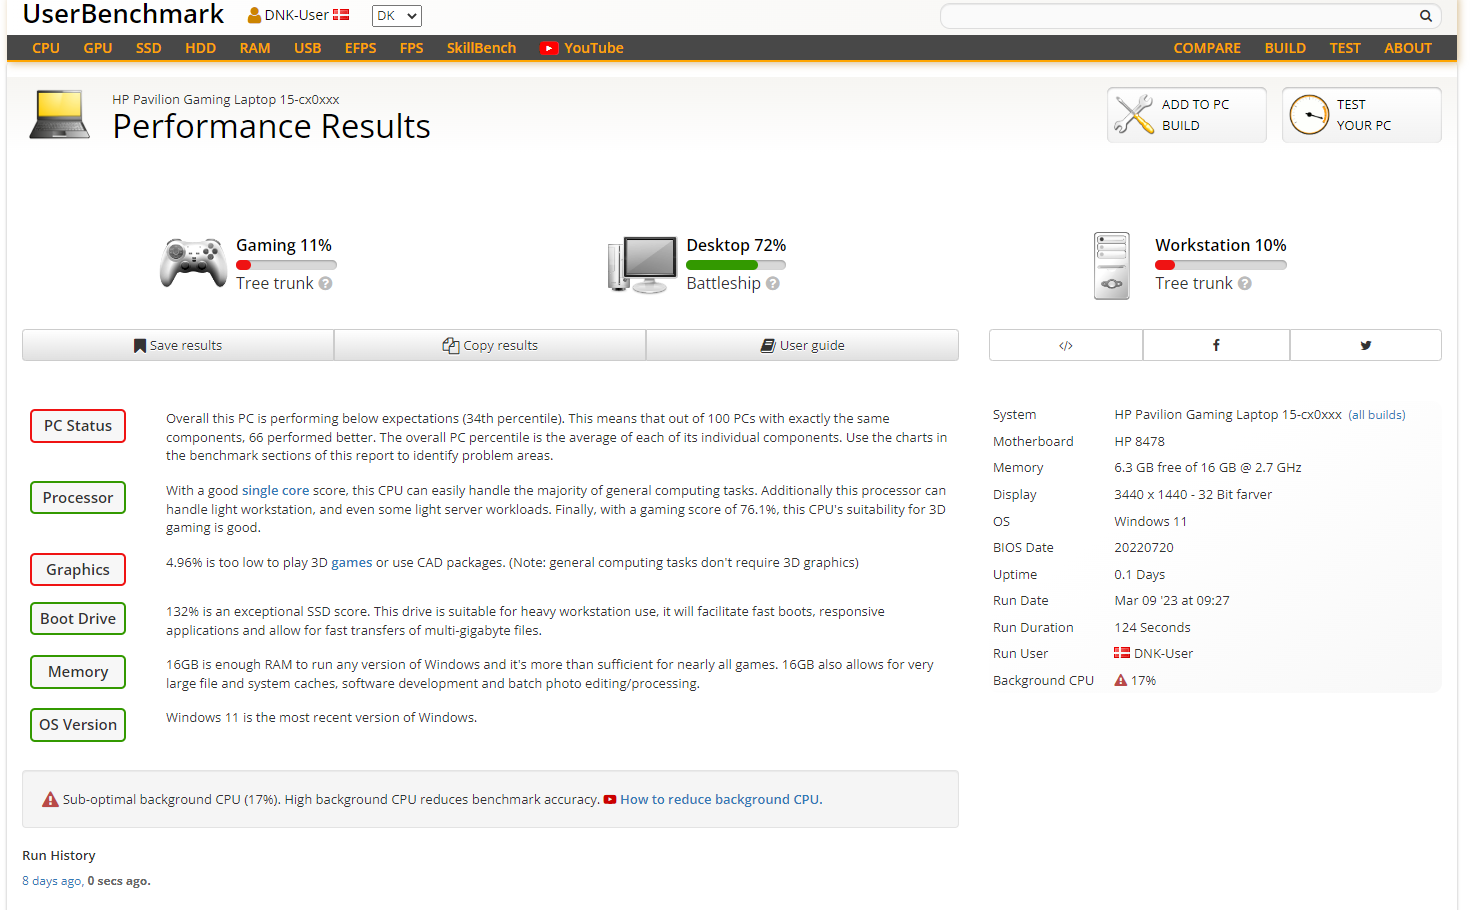Click the embed code icon

click(x=1066, y=345)
